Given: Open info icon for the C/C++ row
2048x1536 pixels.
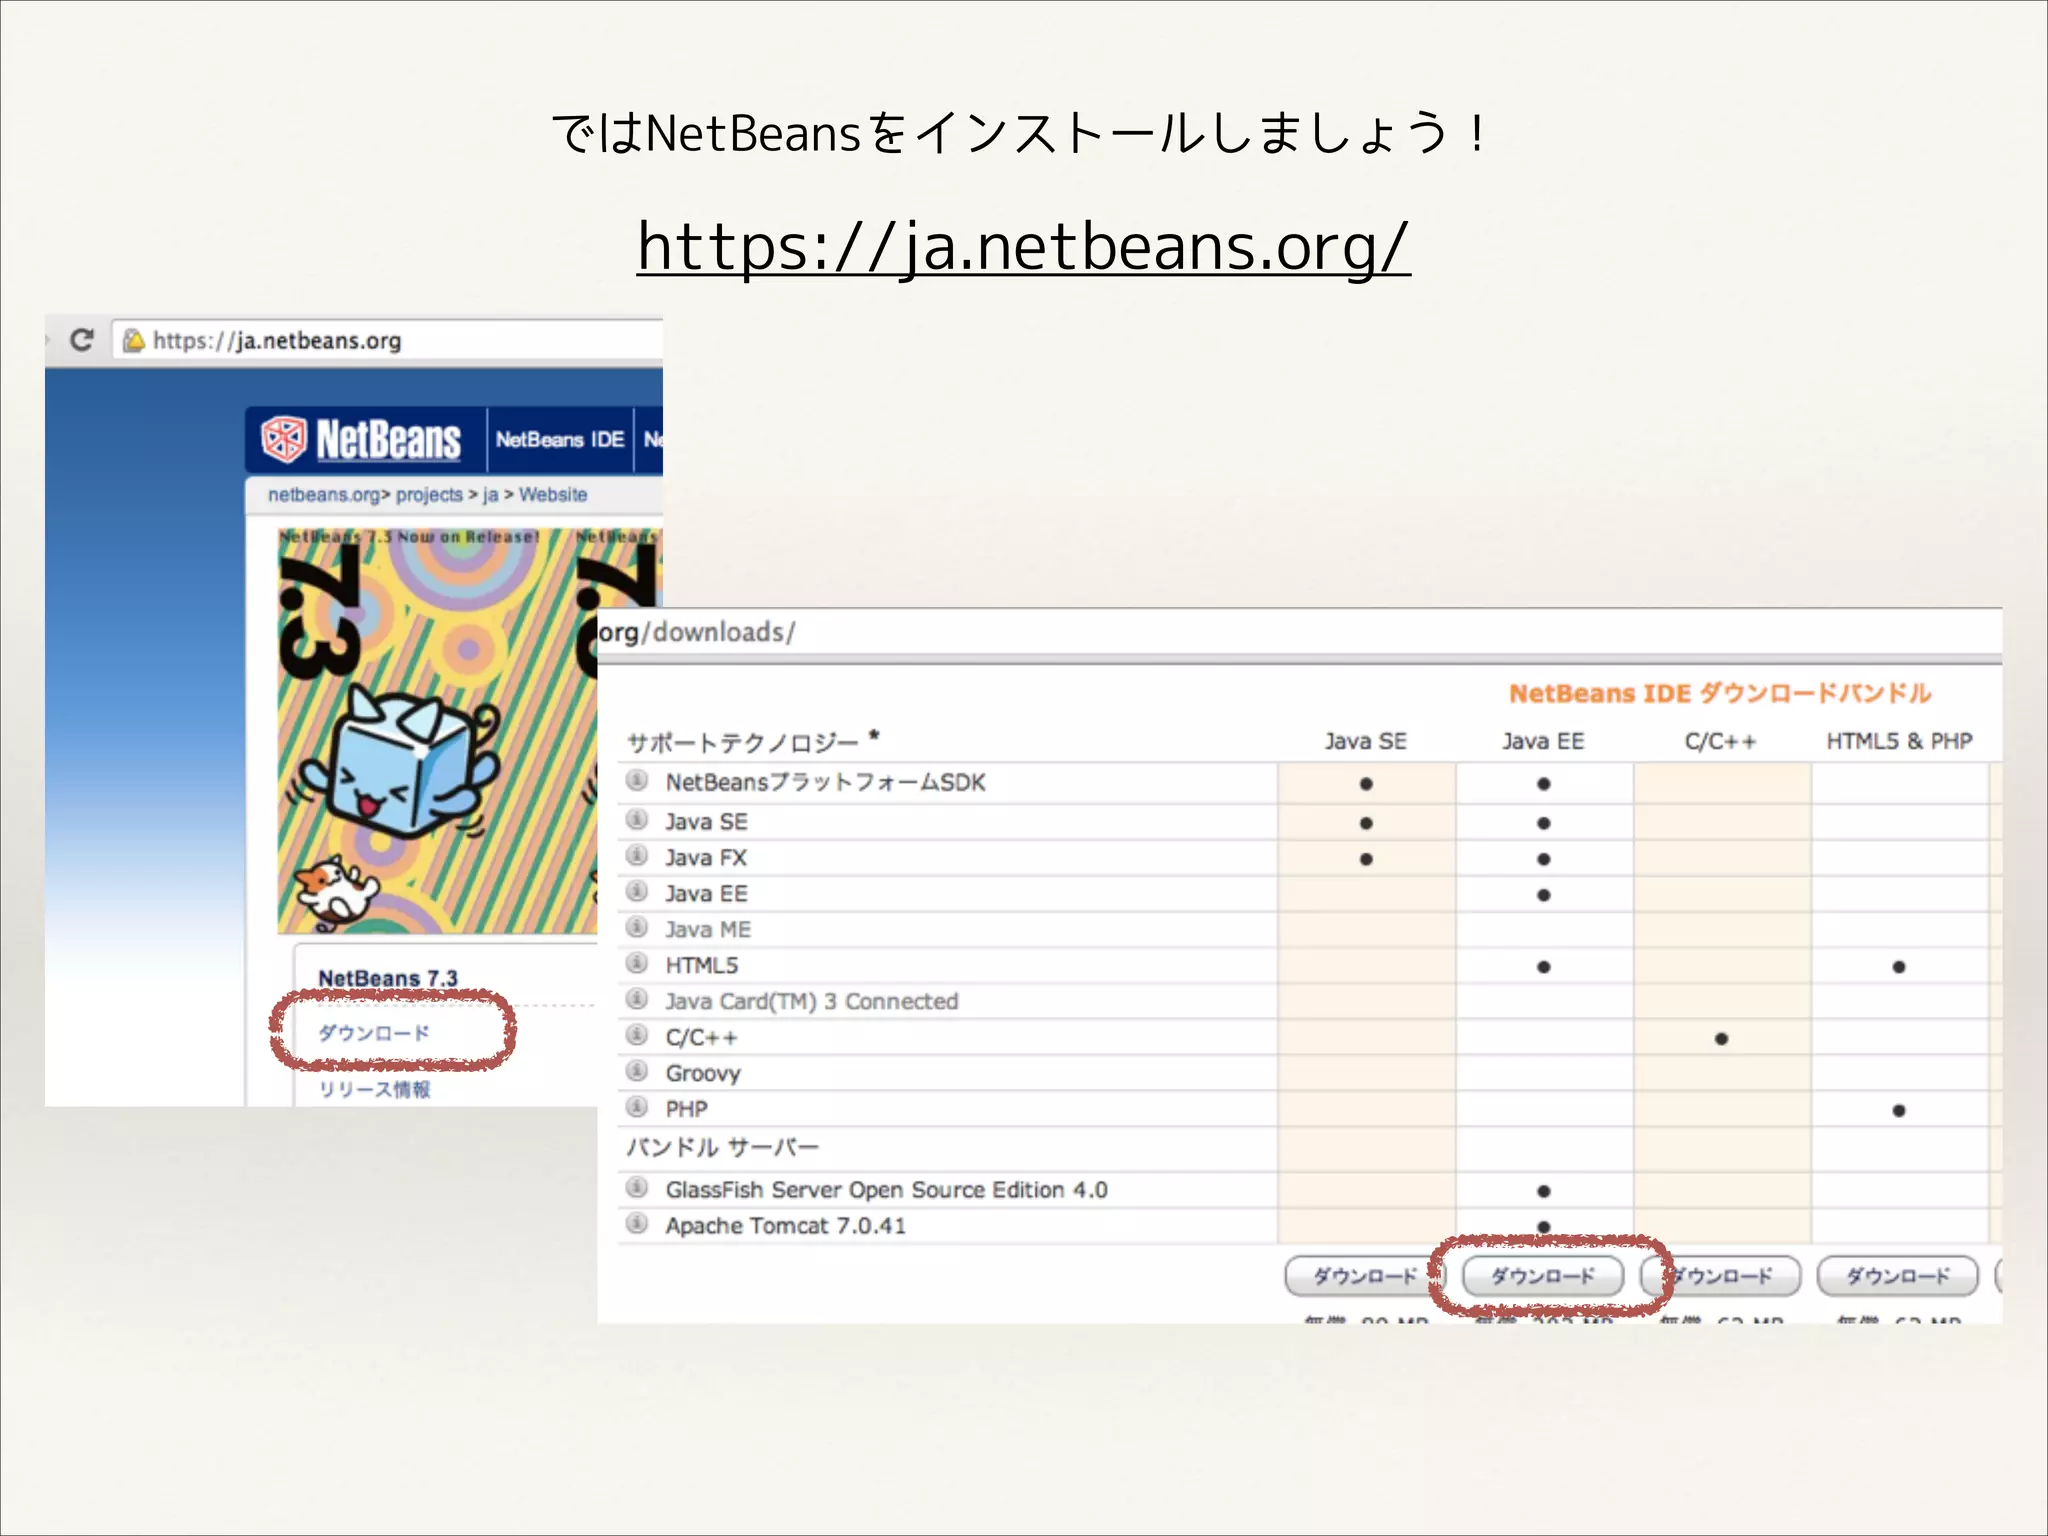Looking at the screenshot, I should pyautogui.click(x=637, y=1036).
